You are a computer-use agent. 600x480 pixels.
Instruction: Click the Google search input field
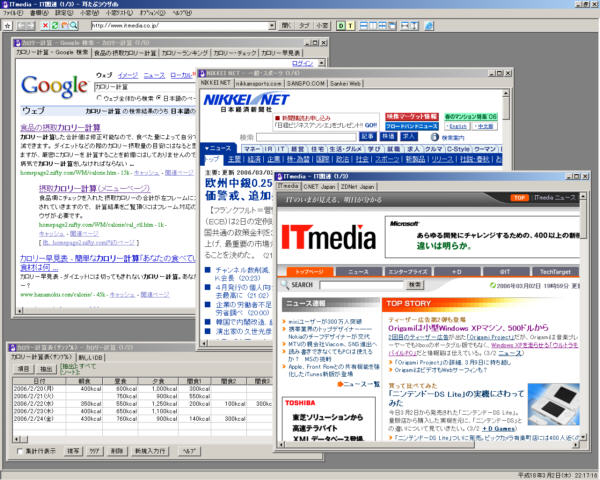click(x=145, y=87)
